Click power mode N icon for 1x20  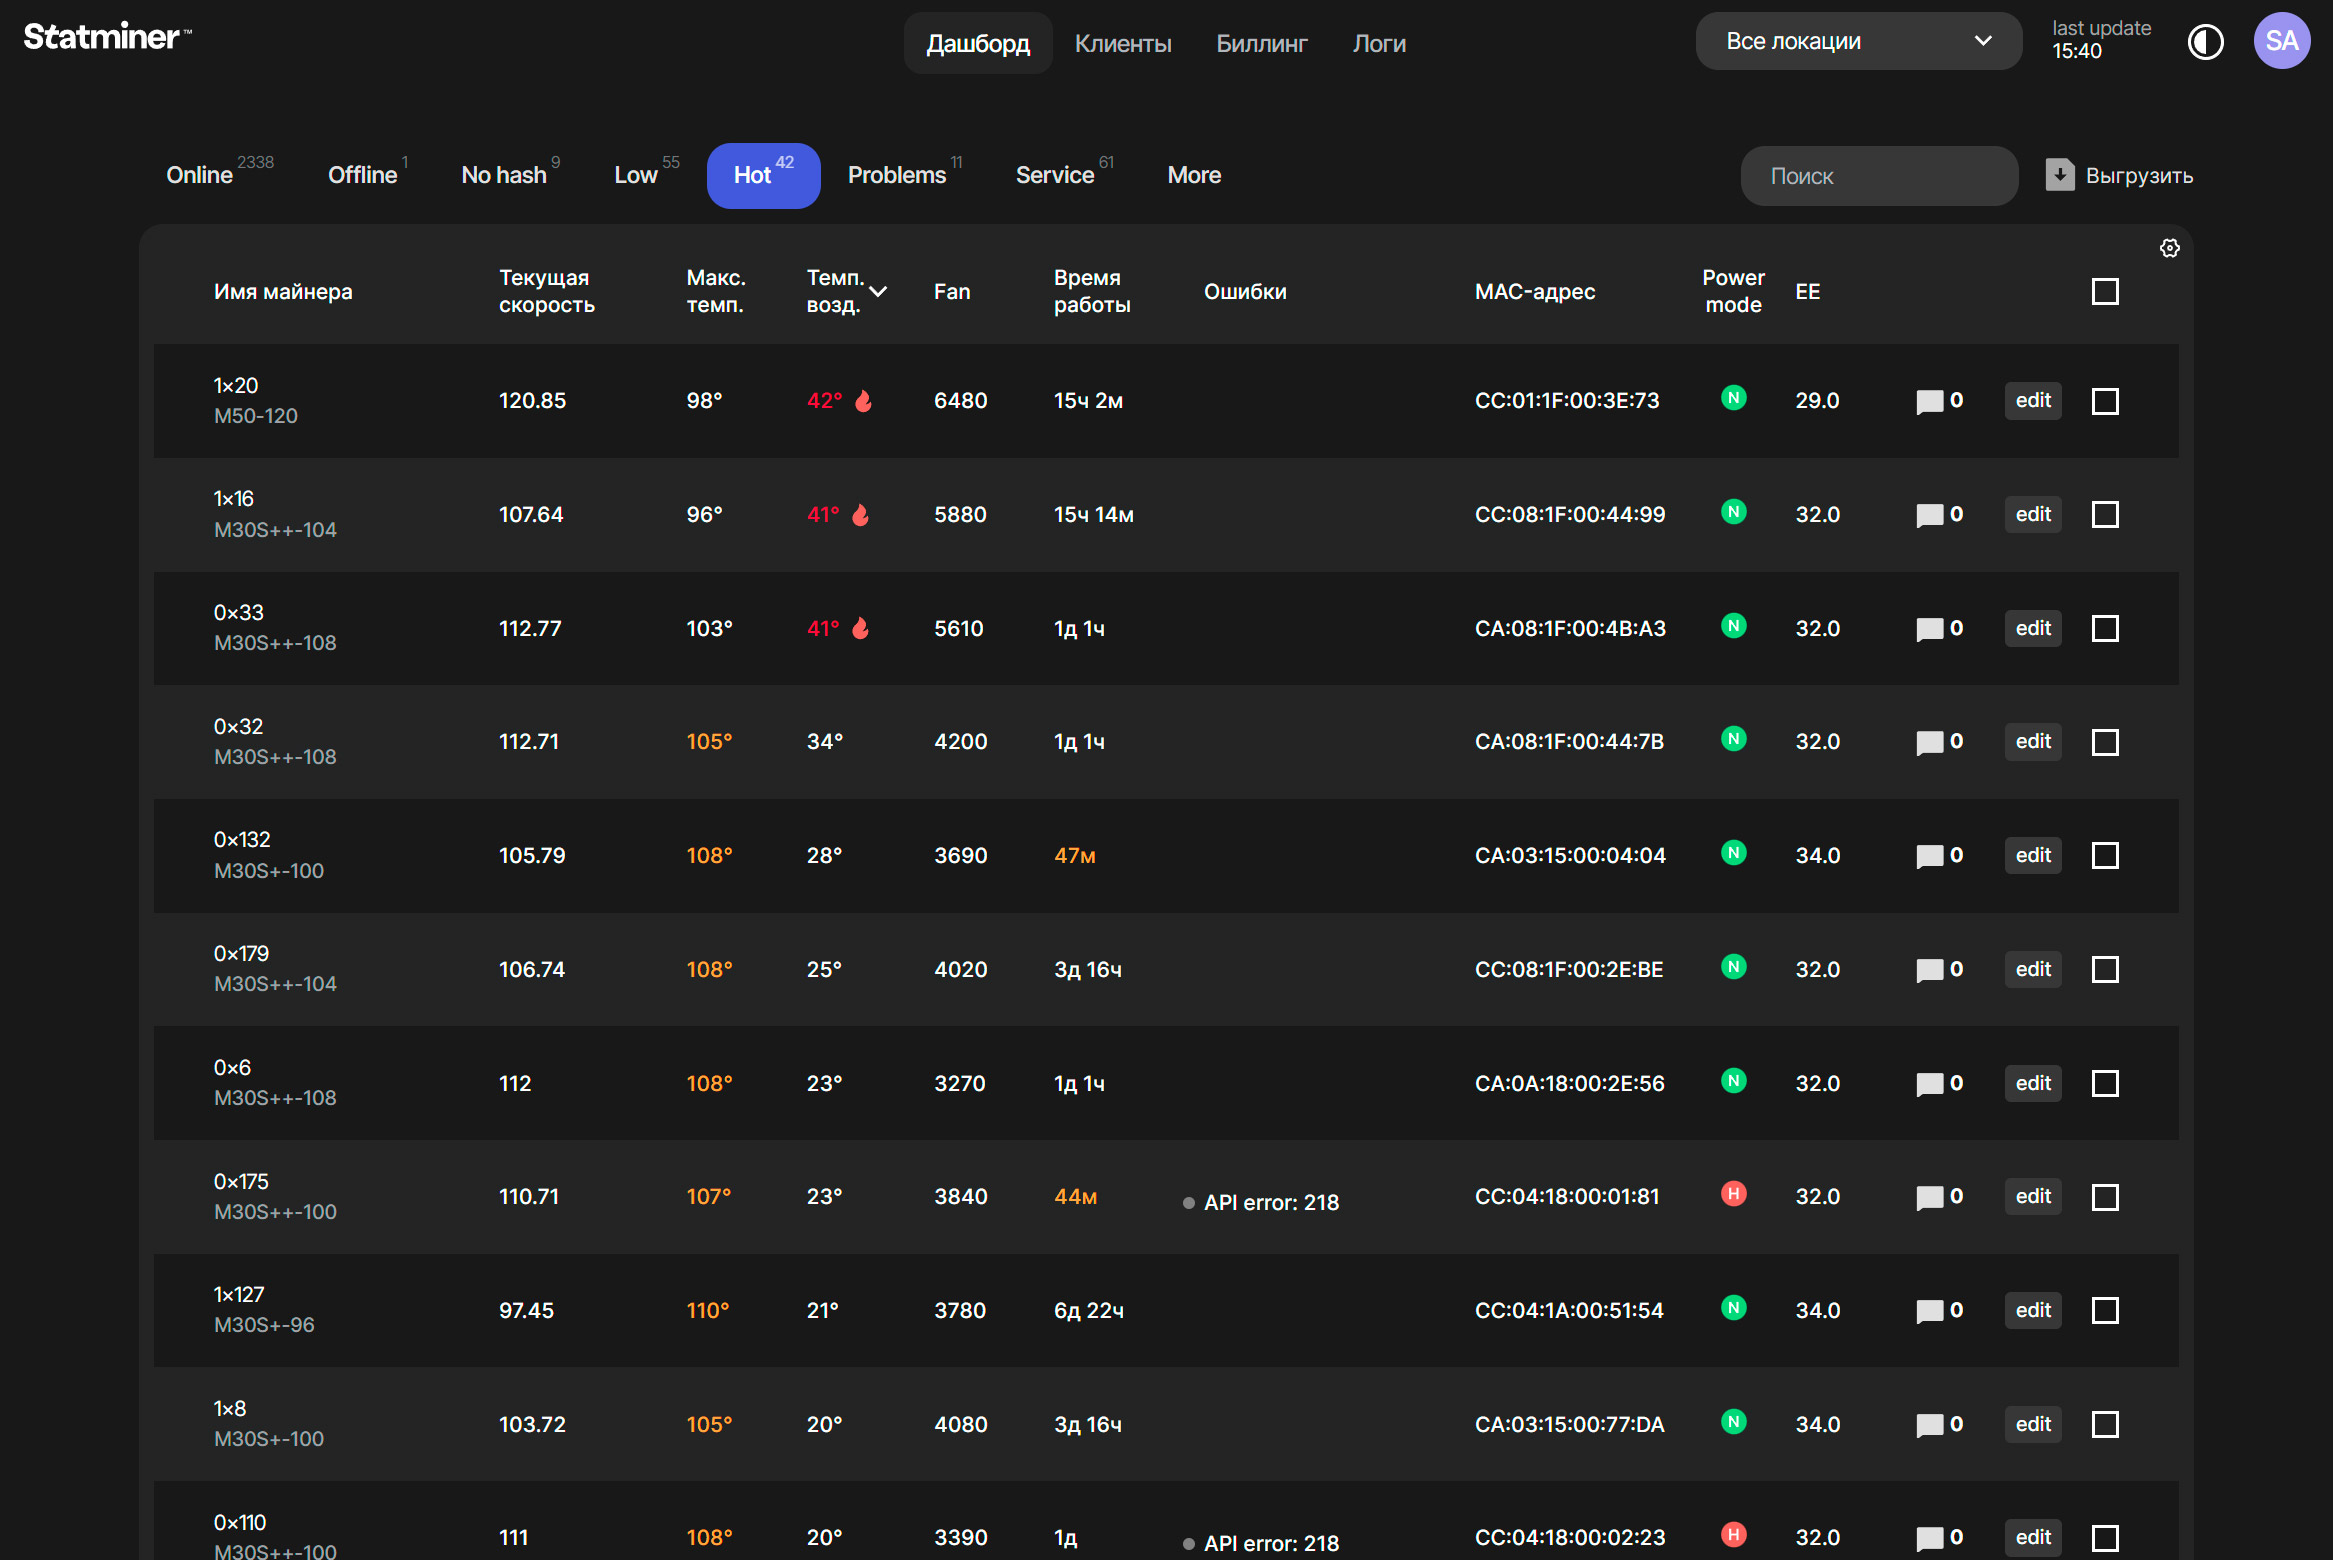coord(1733,398)
